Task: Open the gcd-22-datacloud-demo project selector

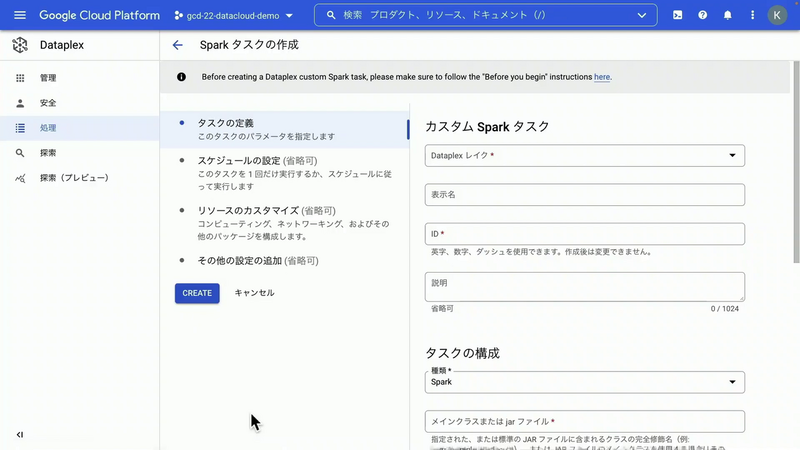Action: click(234, 16)
